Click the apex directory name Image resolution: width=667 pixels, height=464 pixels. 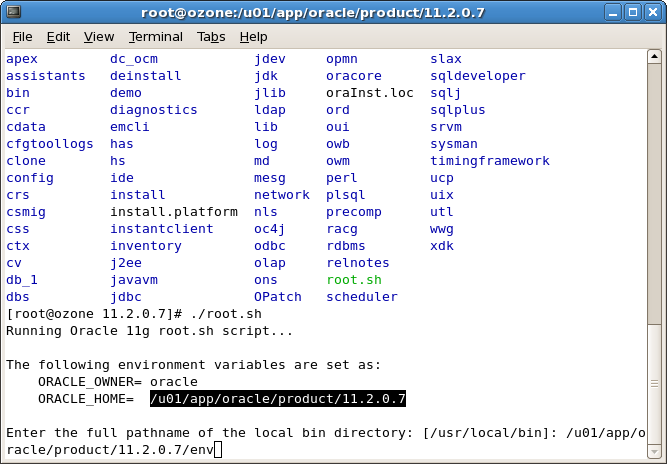point(22,59)
